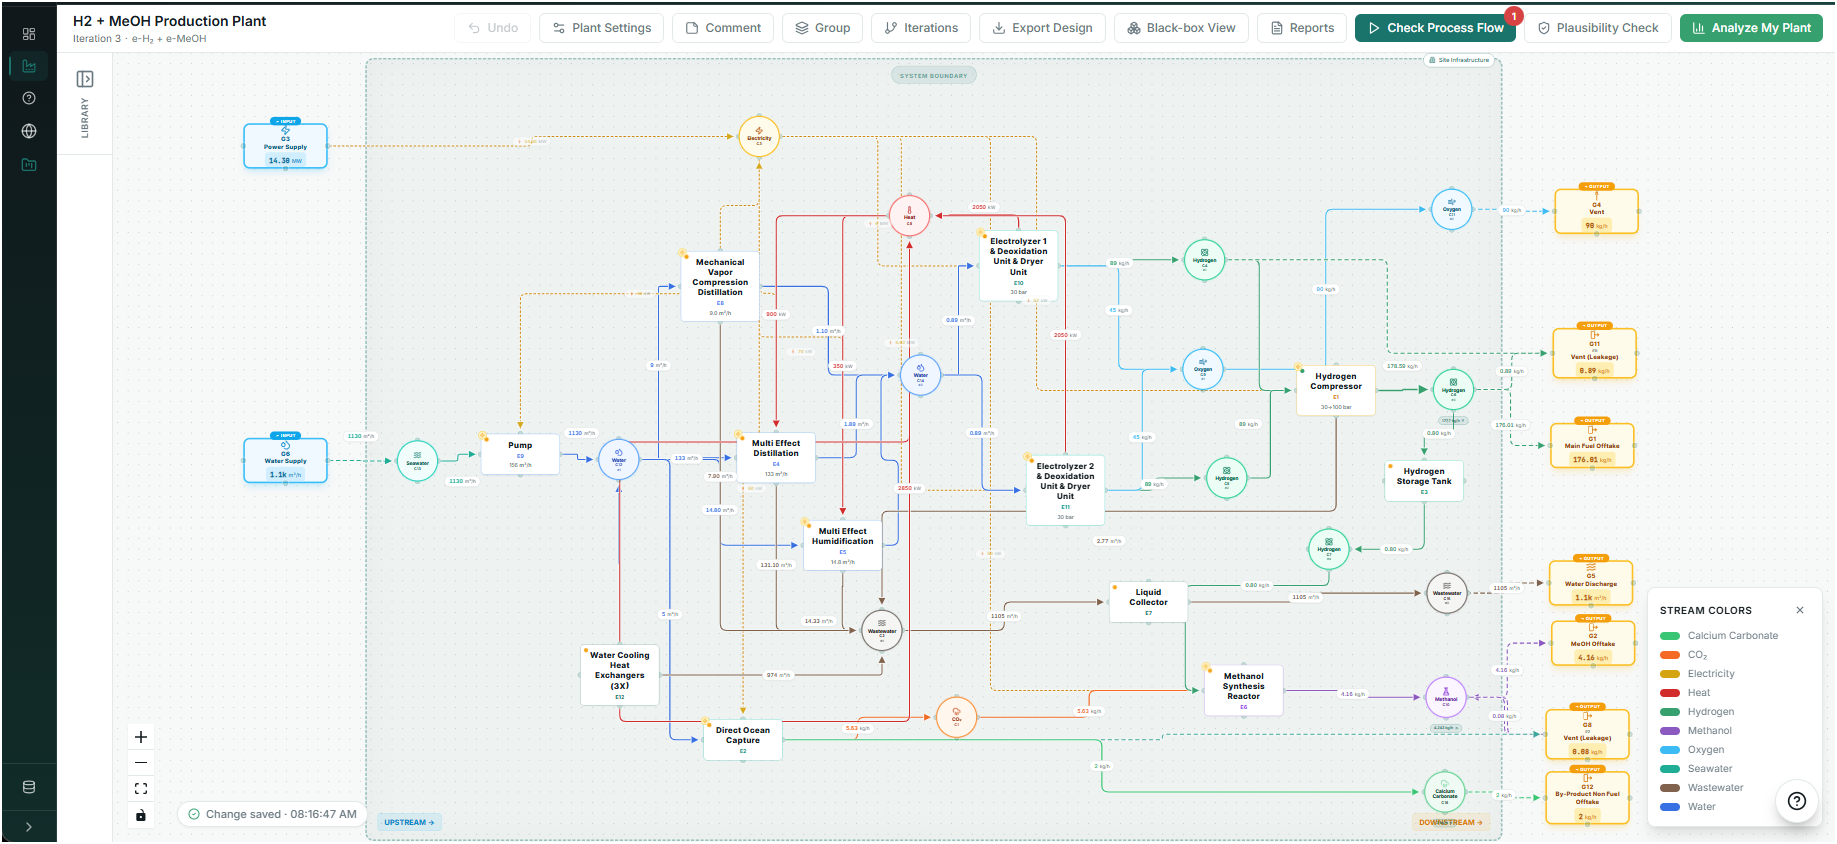Close the Stream Colors legend
Viewport: 1837px width, 844px height.
1800,610
